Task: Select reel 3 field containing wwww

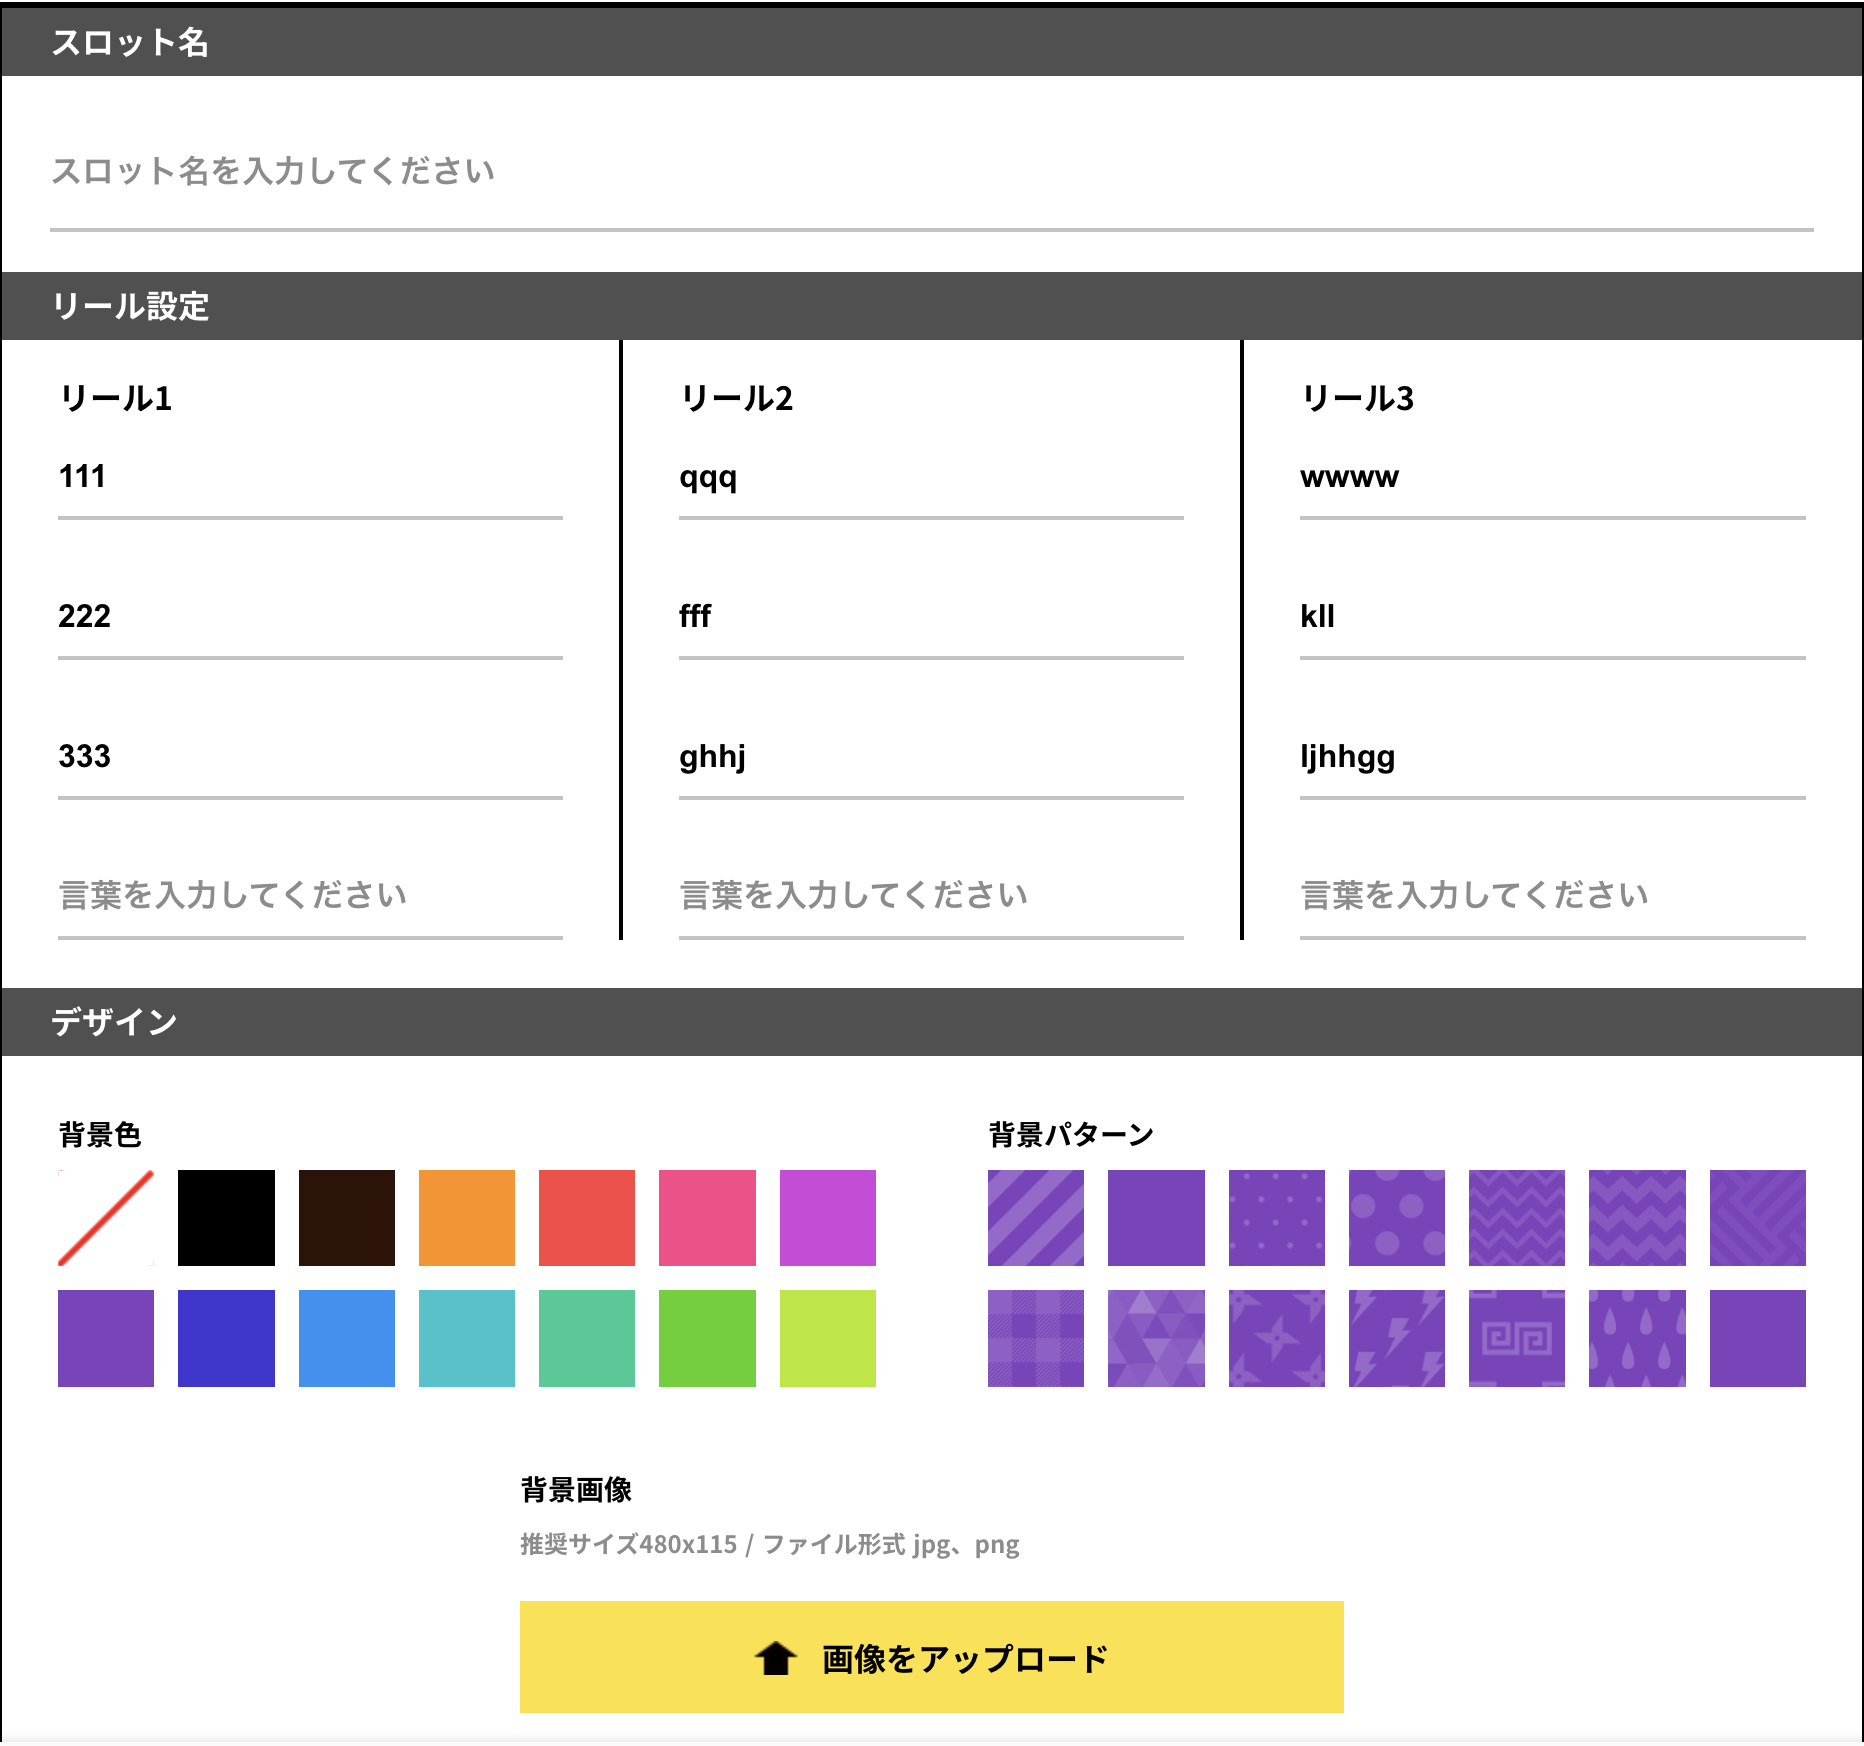Action: click(1552, 477)
